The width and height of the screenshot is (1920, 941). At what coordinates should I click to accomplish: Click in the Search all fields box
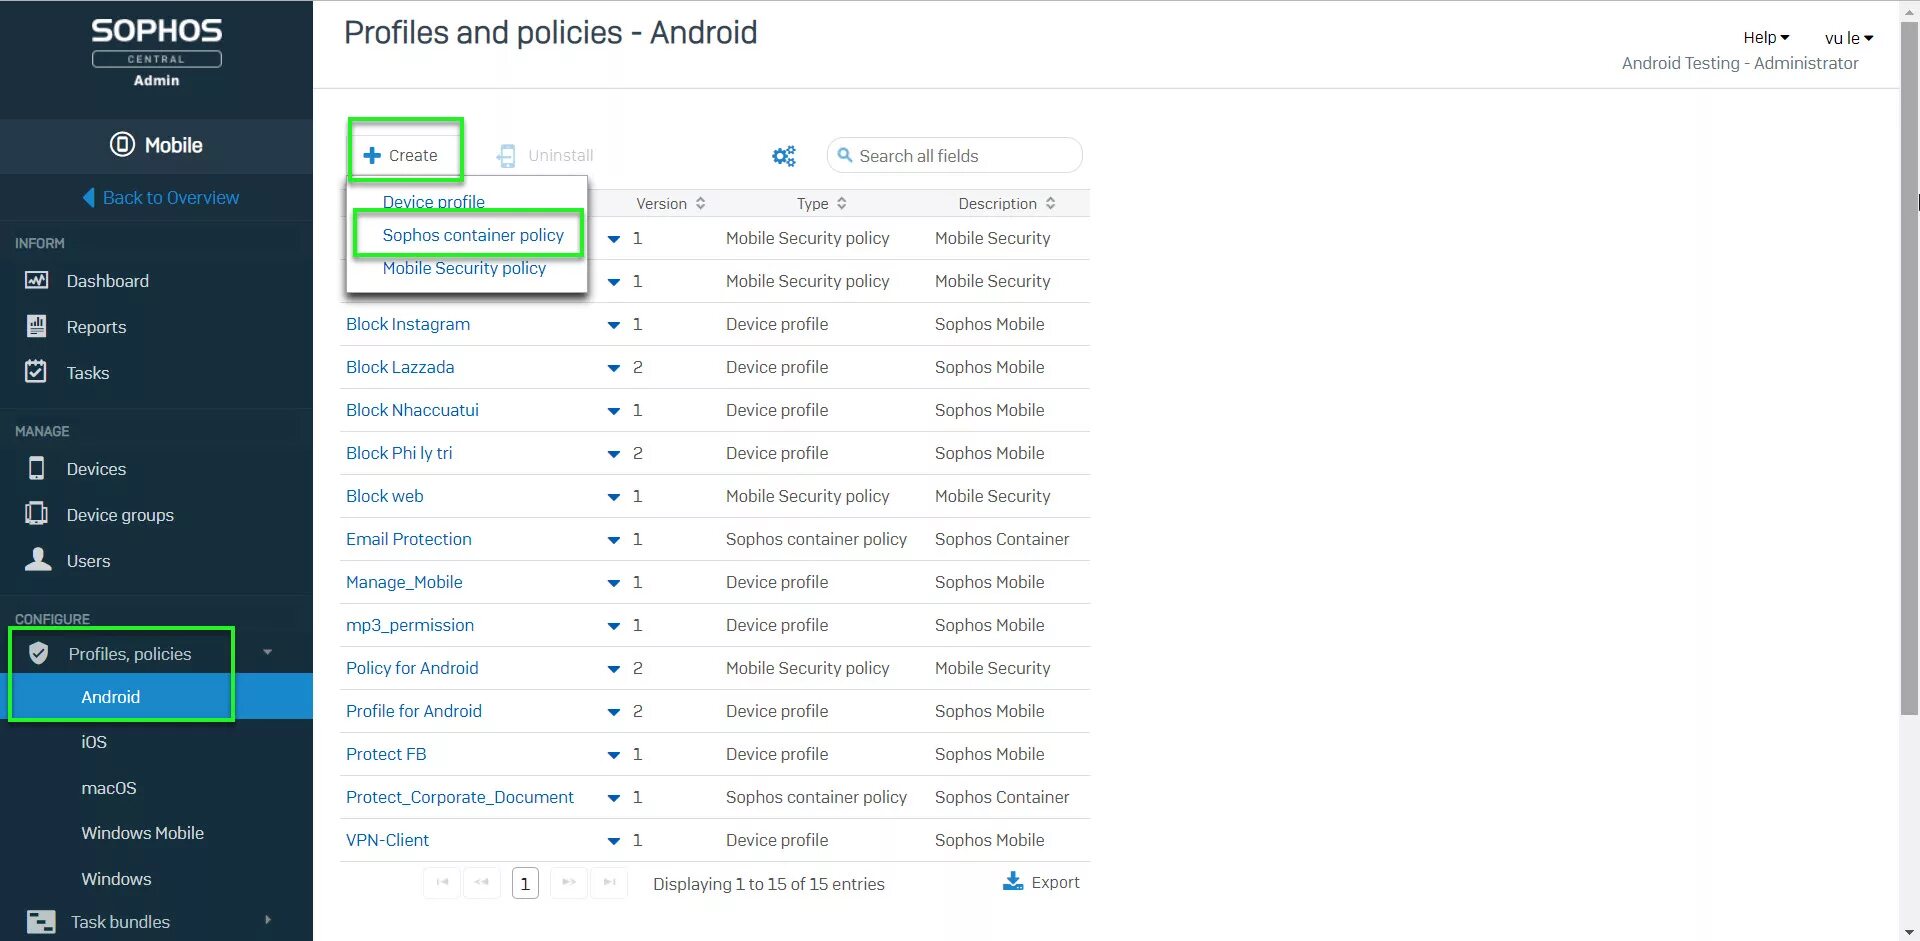click(x=955, y=155)
